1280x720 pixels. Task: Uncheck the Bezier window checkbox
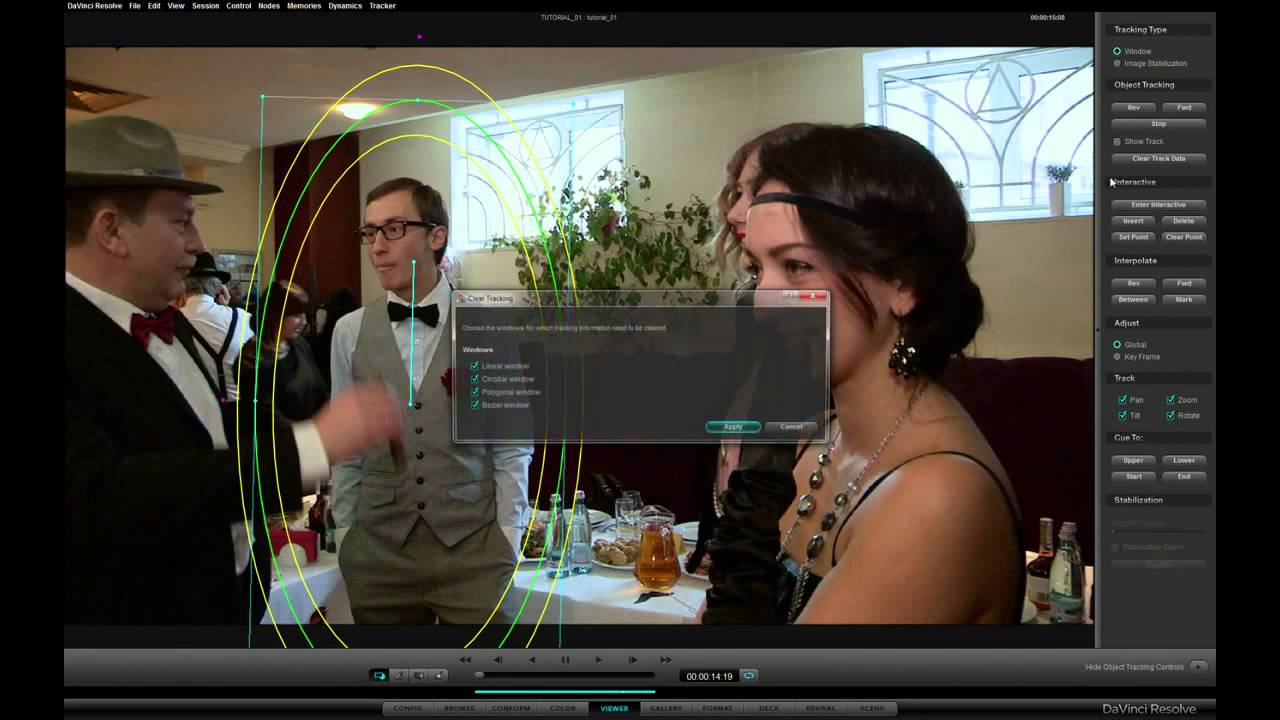pos(474,405)
